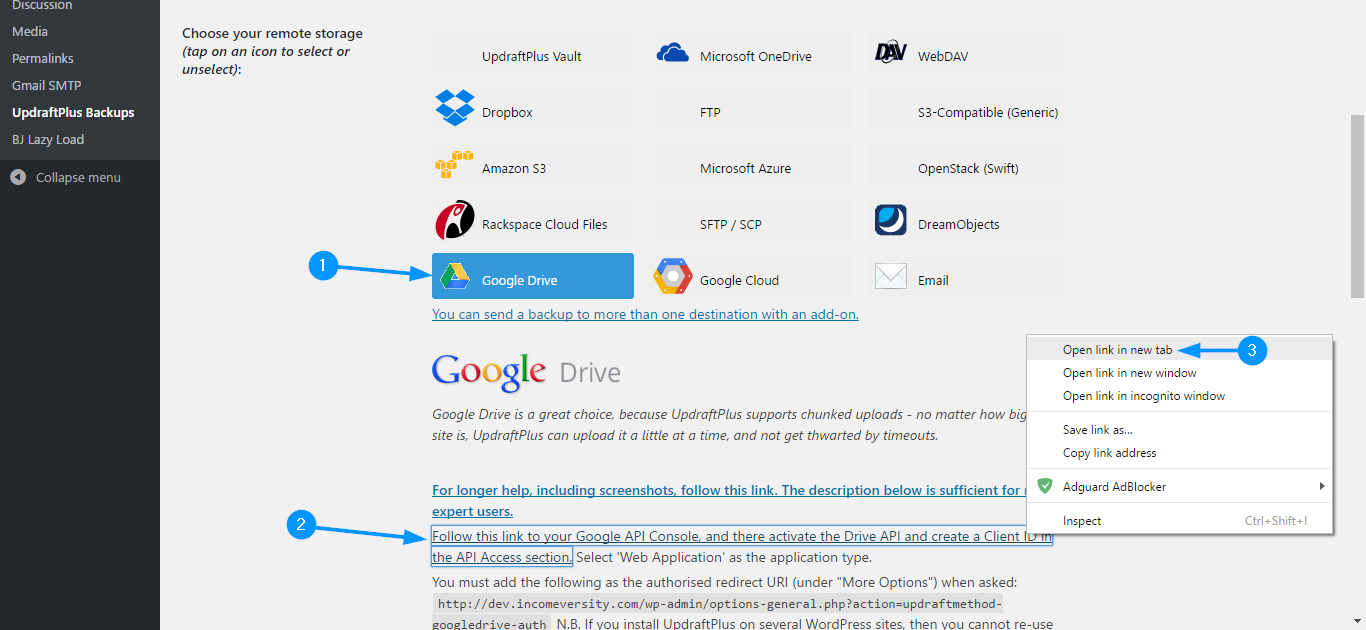This screenshot has width=1366, height=630.
Task: Open link in new tab
Action: tap(1180, 350)
